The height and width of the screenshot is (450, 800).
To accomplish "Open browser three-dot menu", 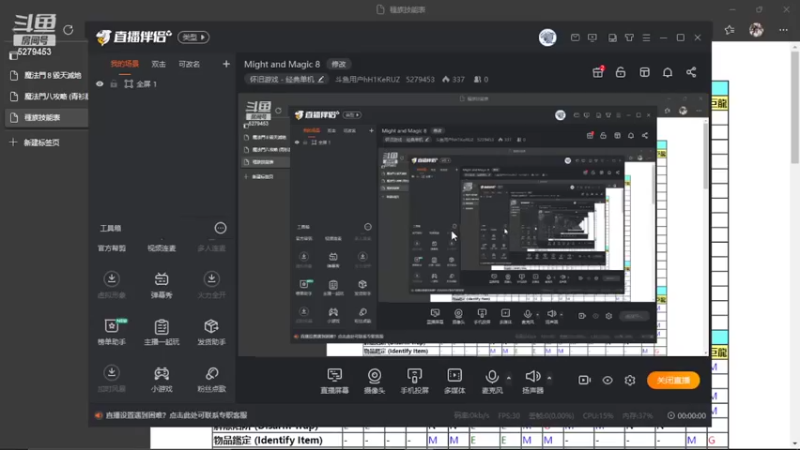I will click(784, 30).
